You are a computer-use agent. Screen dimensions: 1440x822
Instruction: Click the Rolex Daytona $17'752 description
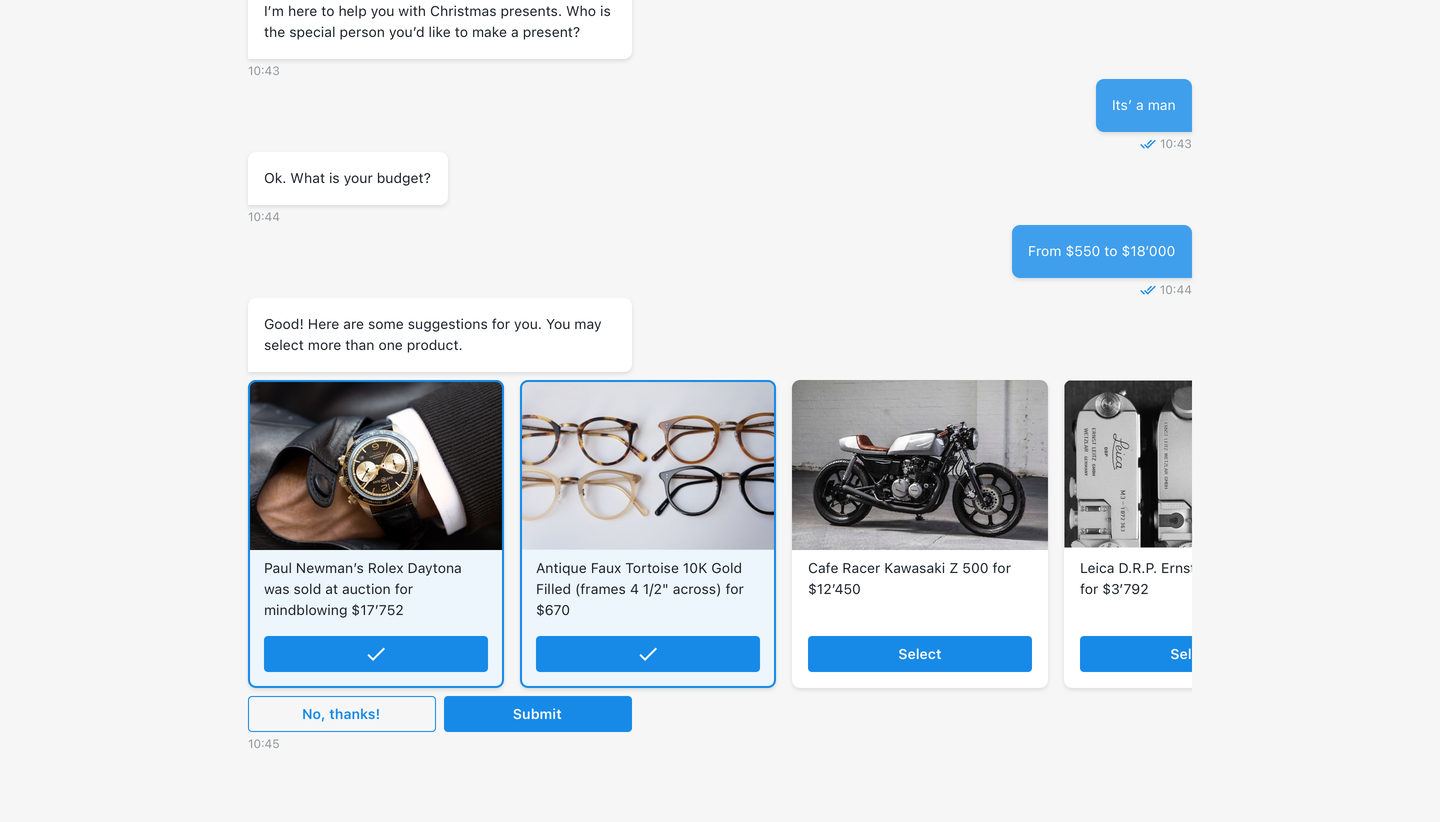[x=363, y=589]
